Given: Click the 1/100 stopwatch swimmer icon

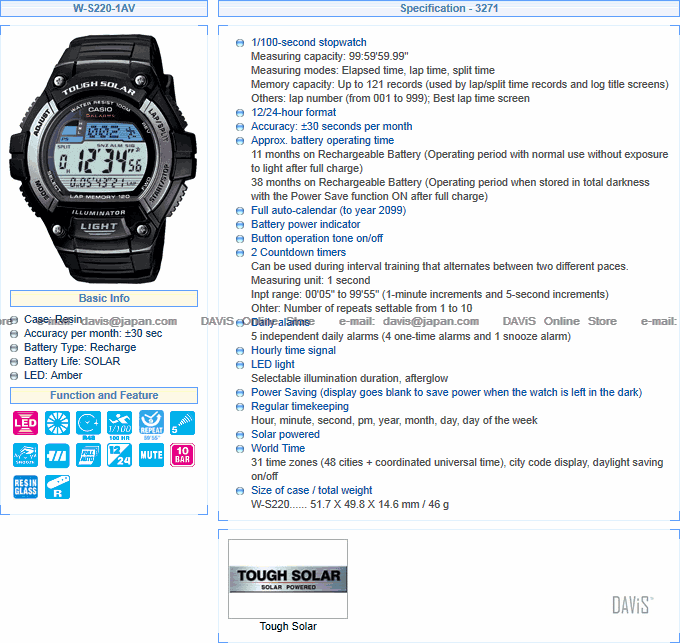Looking at the screenshot, I should tap(120, 425).
